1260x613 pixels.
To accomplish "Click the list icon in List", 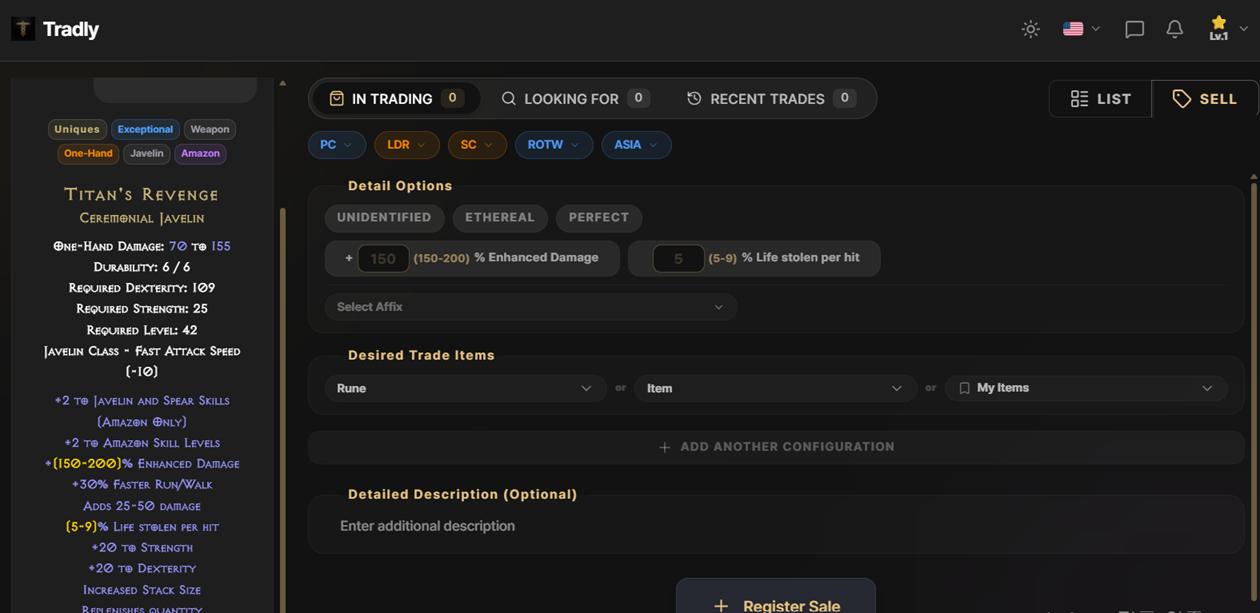I will (1079, 99).
